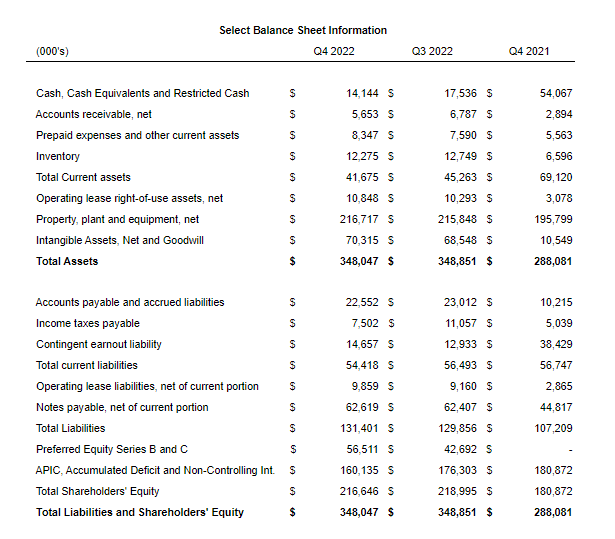Click the (000's) units label
Screen dimensions: 615x539
pos(52,51)
